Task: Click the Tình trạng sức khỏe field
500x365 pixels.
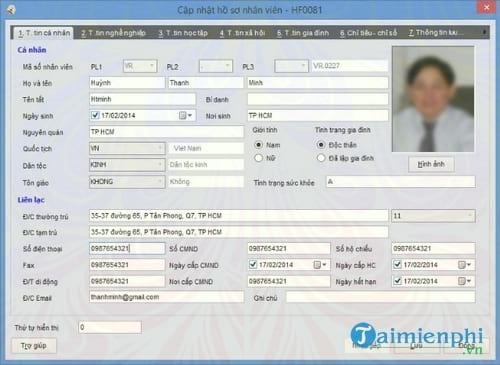Action: coord(401,182)
